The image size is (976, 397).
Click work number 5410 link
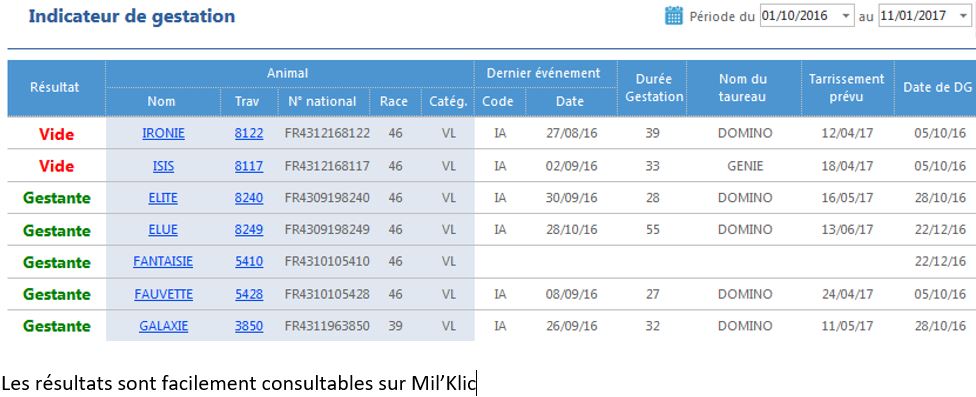click(249, 262)
